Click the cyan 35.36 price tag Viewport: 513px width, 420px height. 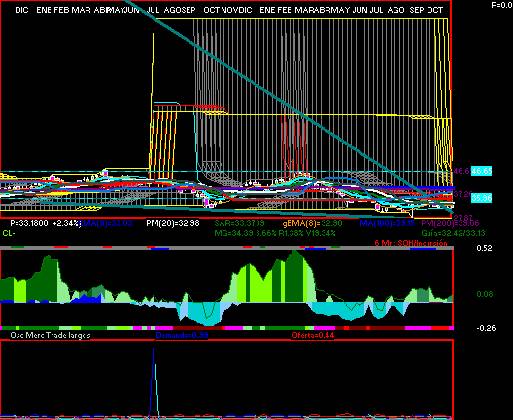[x=481, y=198]
